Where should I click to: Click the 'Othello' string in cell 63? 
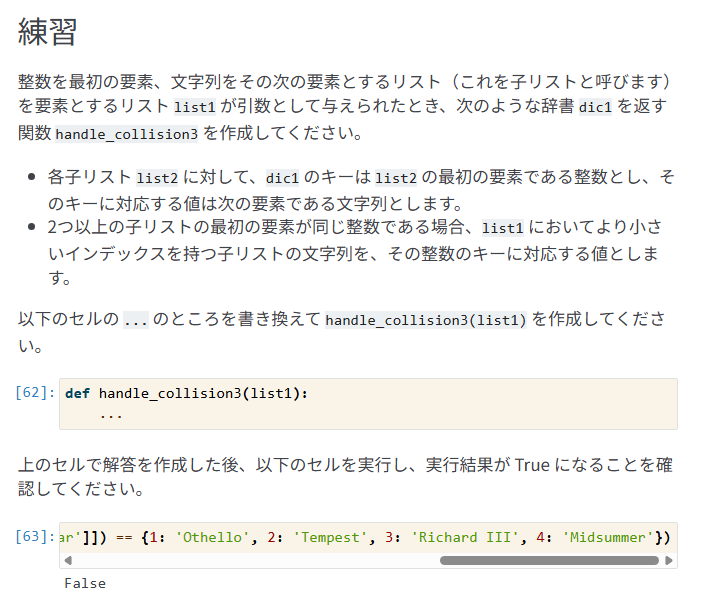210,537
